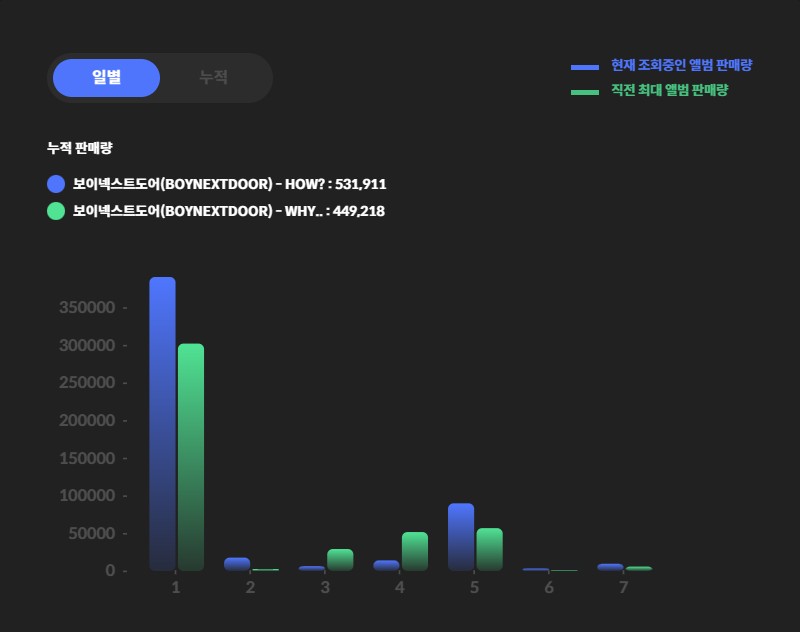Click the 300000 y-axis label
The image size is (800, 632).
click(87, 345)
